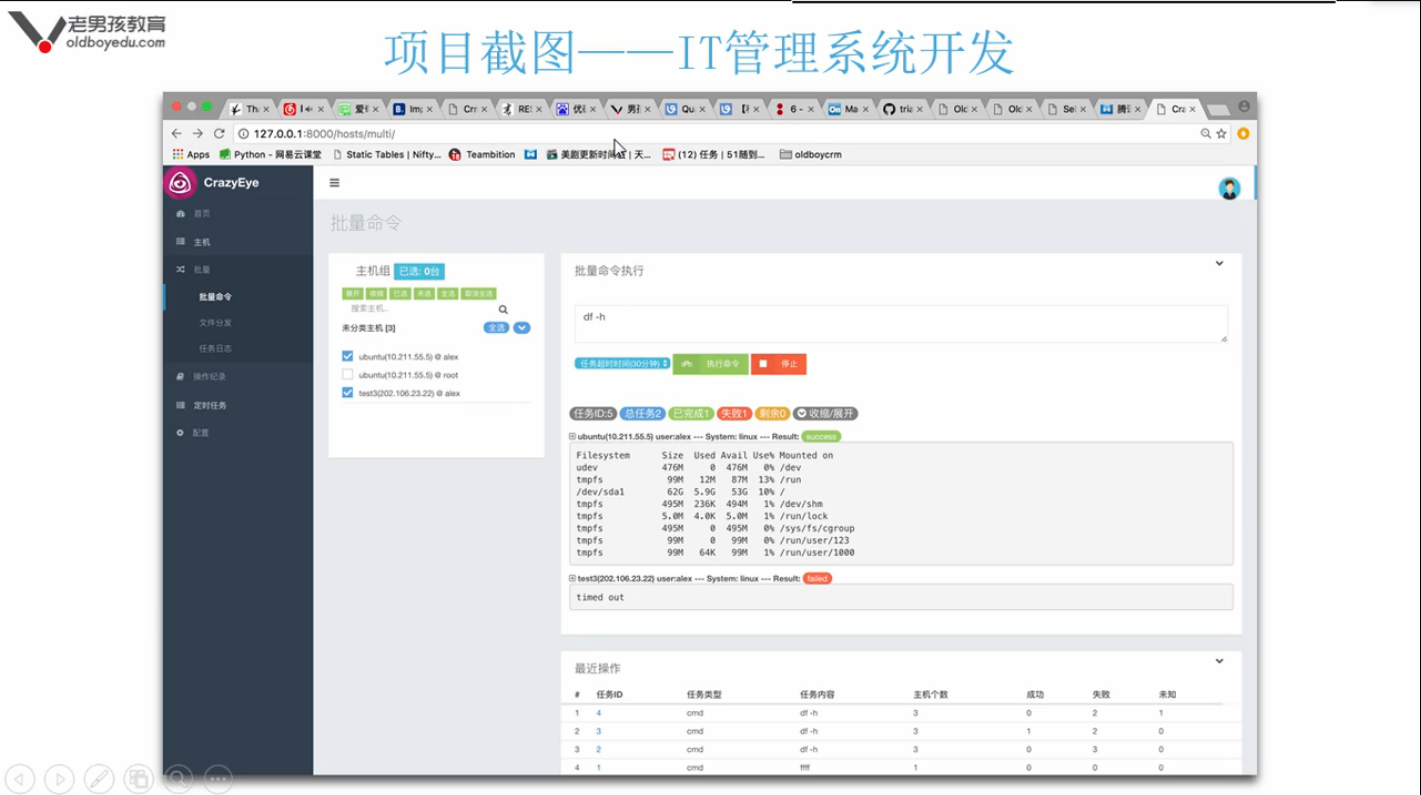
Task: Open task ID 3 link in recent operations
Action: pyautogui.click(x=599, y=731)
